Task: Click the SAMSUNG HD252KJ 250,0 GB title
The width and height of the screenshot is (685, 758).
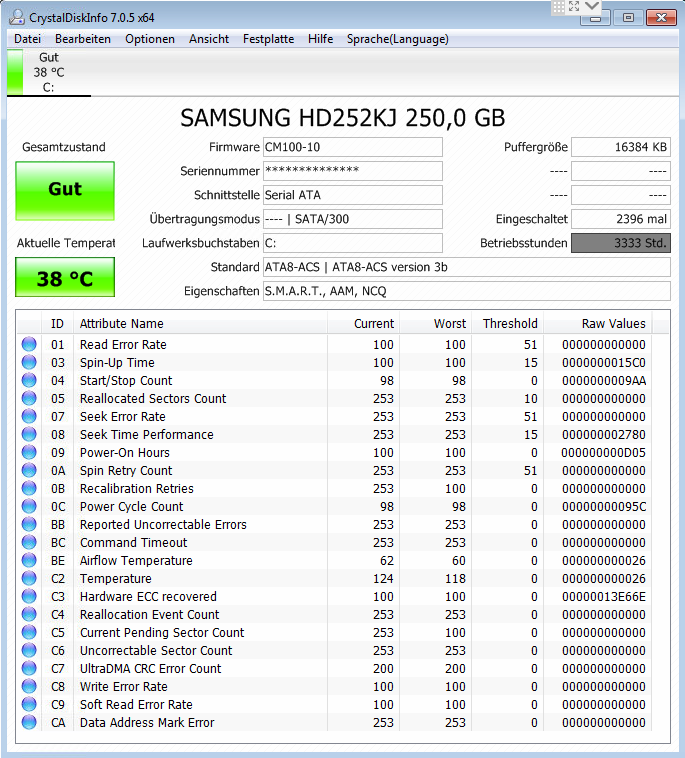Action: pyautogui.click(x=343, y=118)
